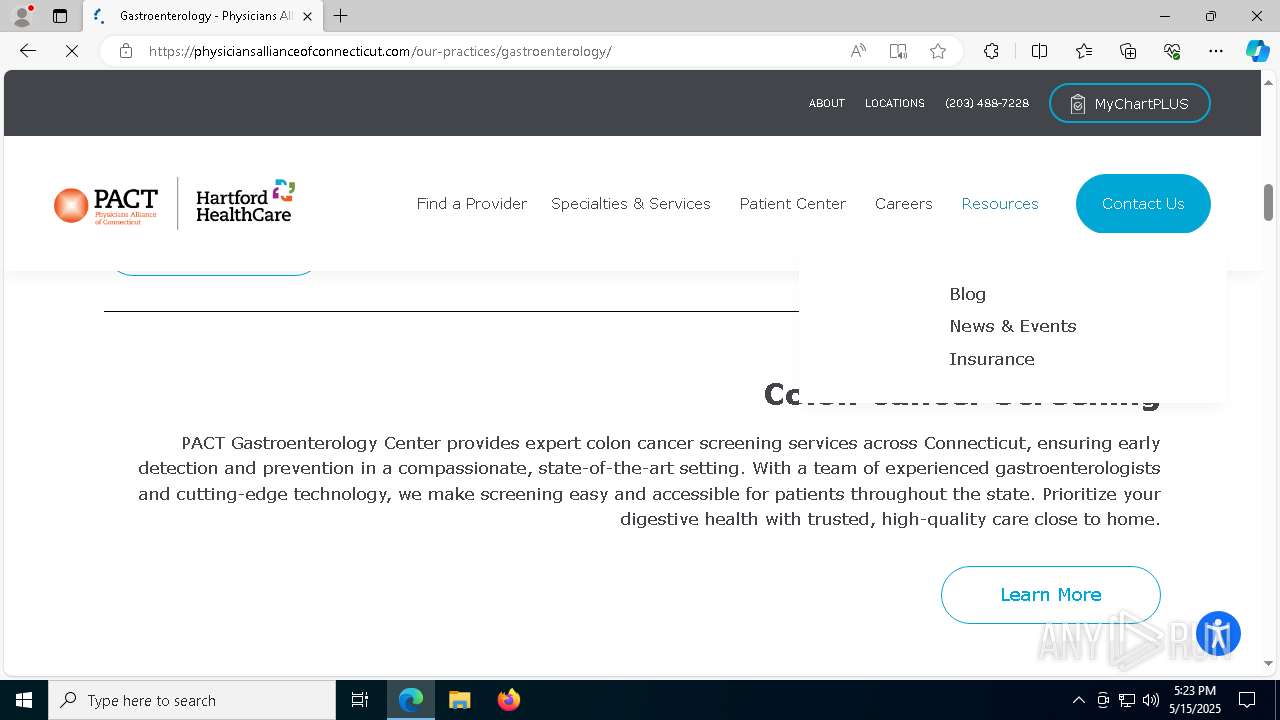
Task: Go back using the back arrow
Action: coord(28,51)
